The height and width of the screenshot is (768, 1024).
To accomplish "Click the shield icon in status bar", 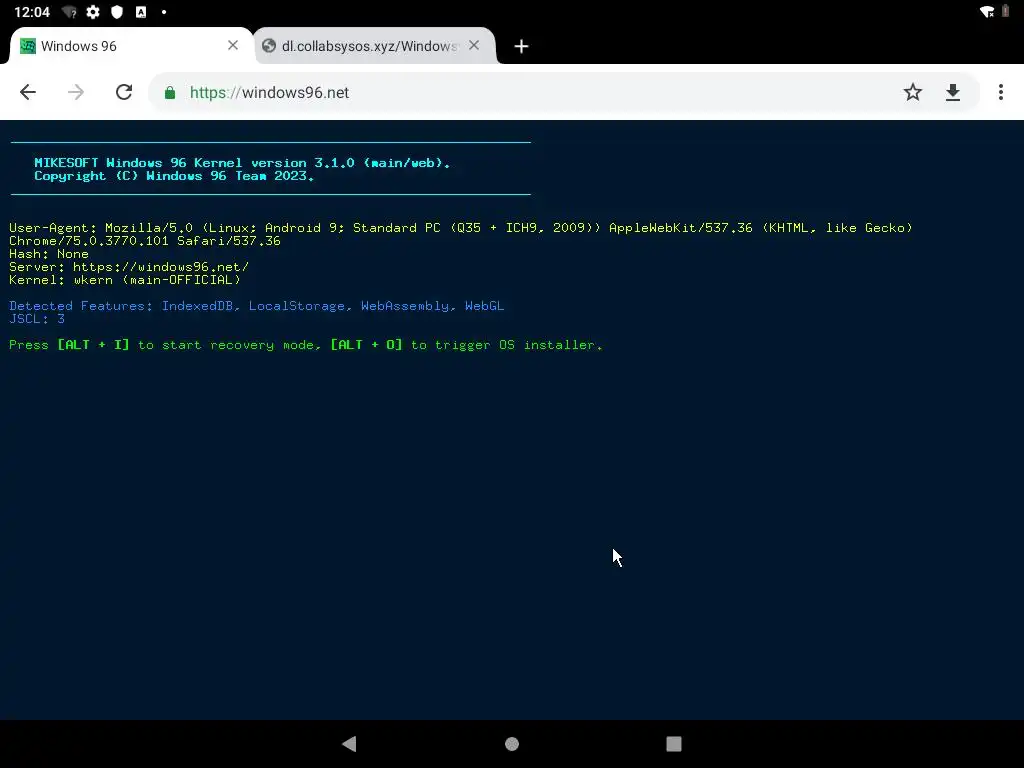I will [x=117, y=12].
